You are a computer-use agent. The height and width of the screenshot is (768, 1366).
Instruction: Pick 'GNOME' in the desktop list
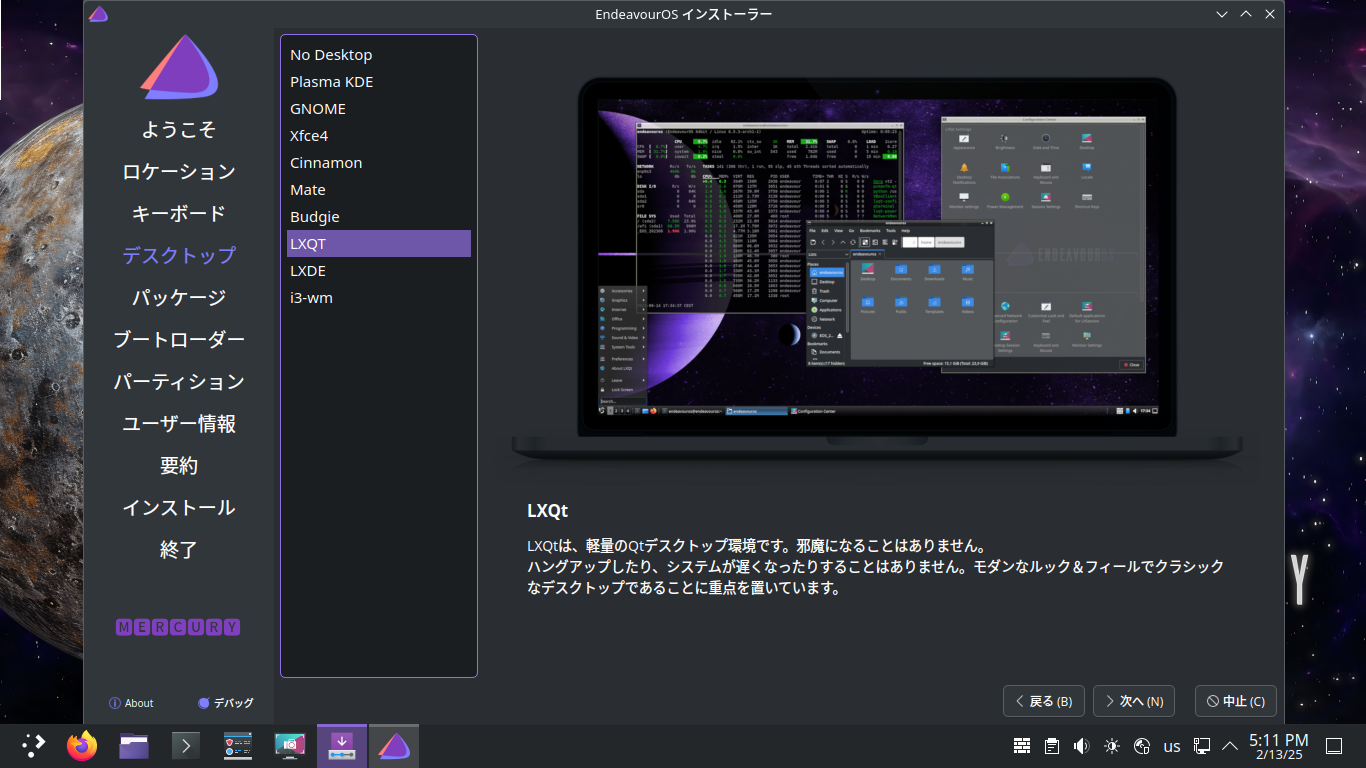tap(379, 109)
